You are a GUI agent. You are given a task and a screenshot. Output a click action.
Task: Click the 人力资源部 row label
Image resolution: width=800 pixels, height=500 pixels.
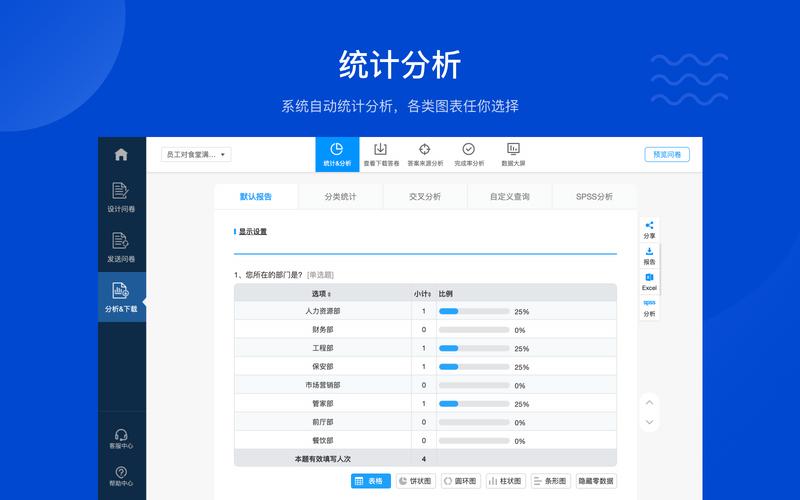tap(322, 311)
